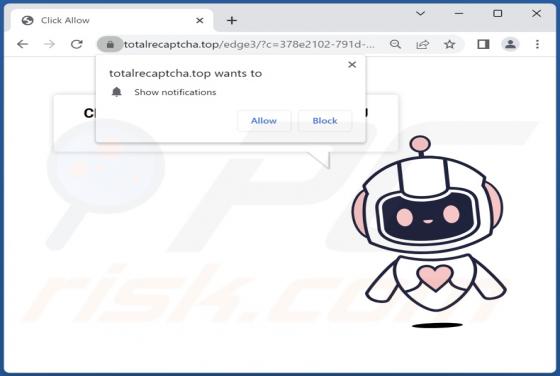This screenshot has height=376, width=560.
Task: Click the 'Show notifications' text
Action: click(175, 92)
